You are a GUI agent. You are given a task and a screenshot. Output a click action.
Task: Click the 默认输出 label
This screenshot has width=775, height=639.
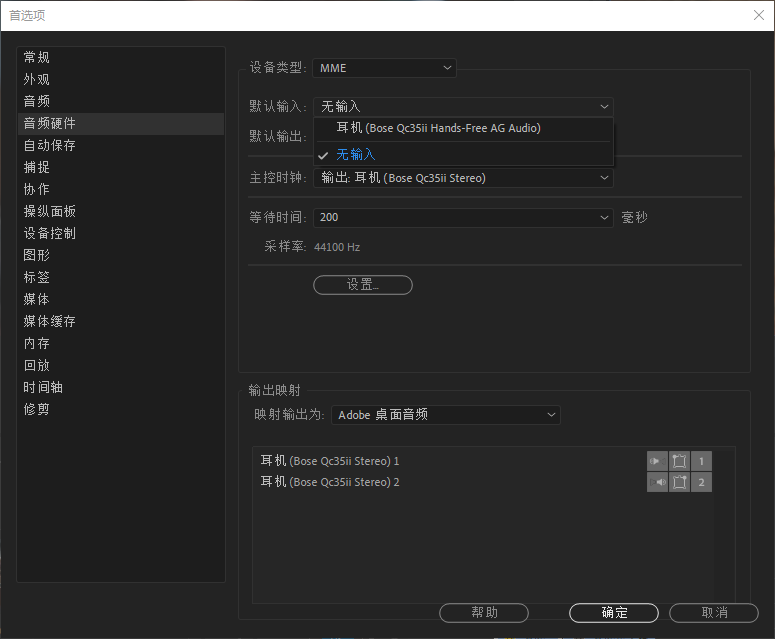click(x=278, y=136)
